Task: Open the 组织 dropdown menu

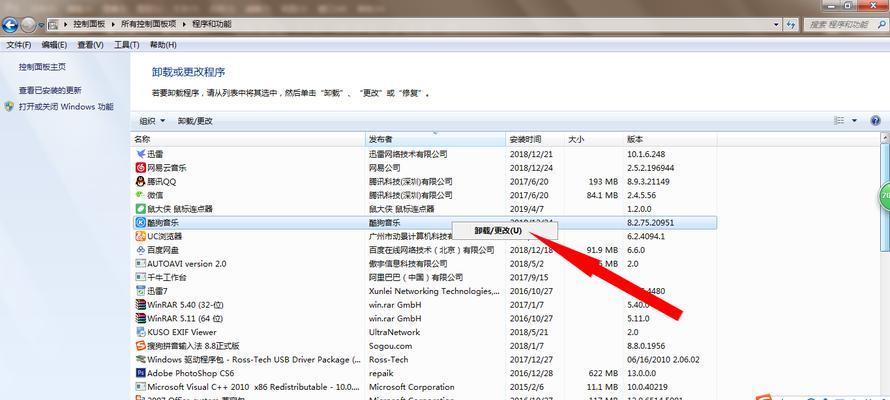Action: (x=152, y=121)
